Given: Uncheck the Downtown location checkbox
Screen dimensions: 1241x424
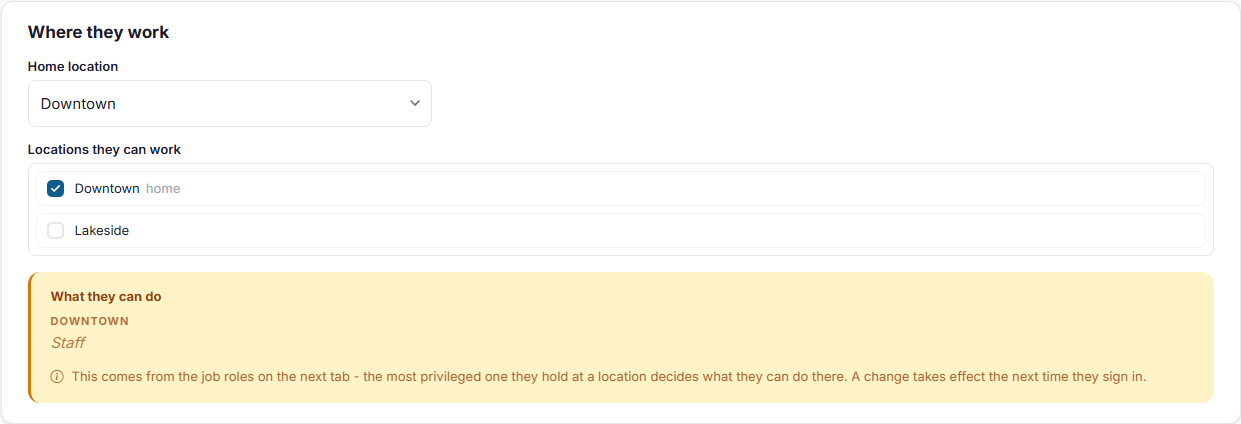Looking at the screenshot, I should click(56, 188).
